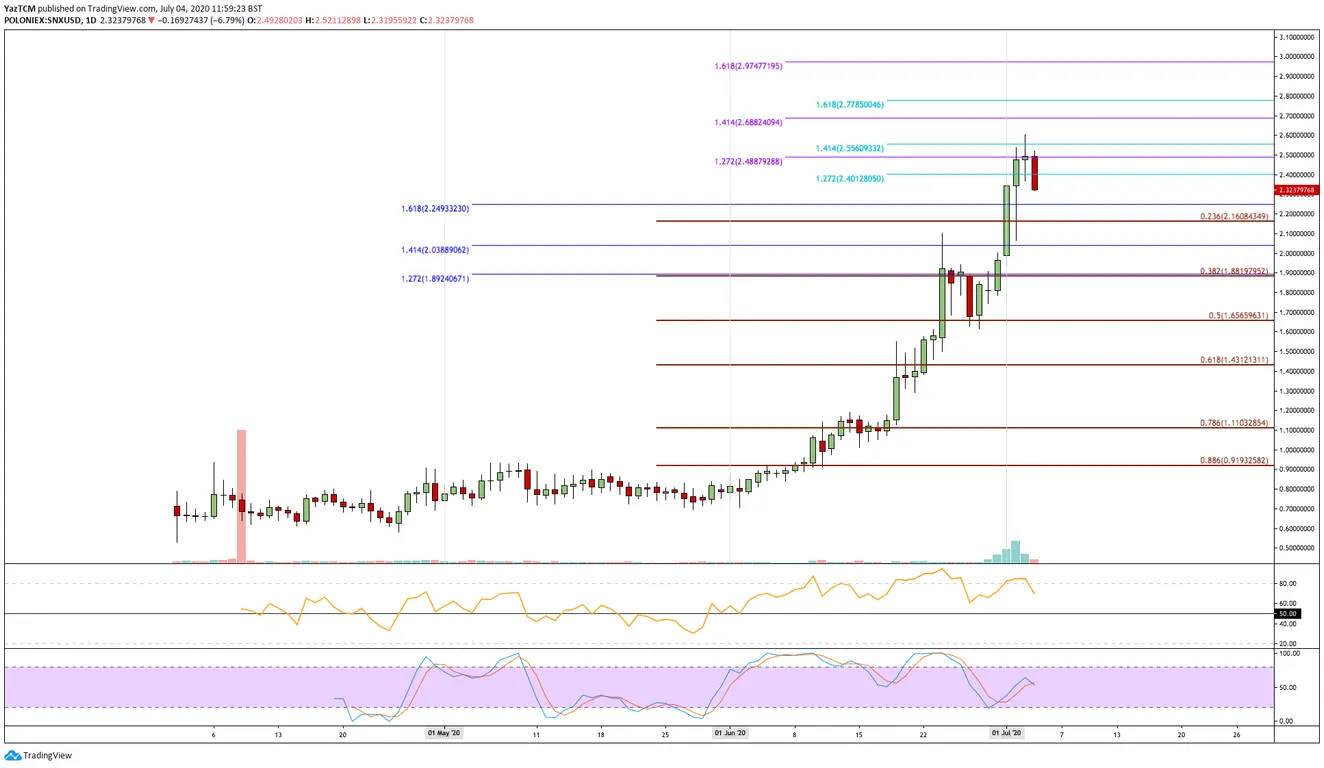Select the 0.382(1.88197952) retracement label

[1234, 271]
